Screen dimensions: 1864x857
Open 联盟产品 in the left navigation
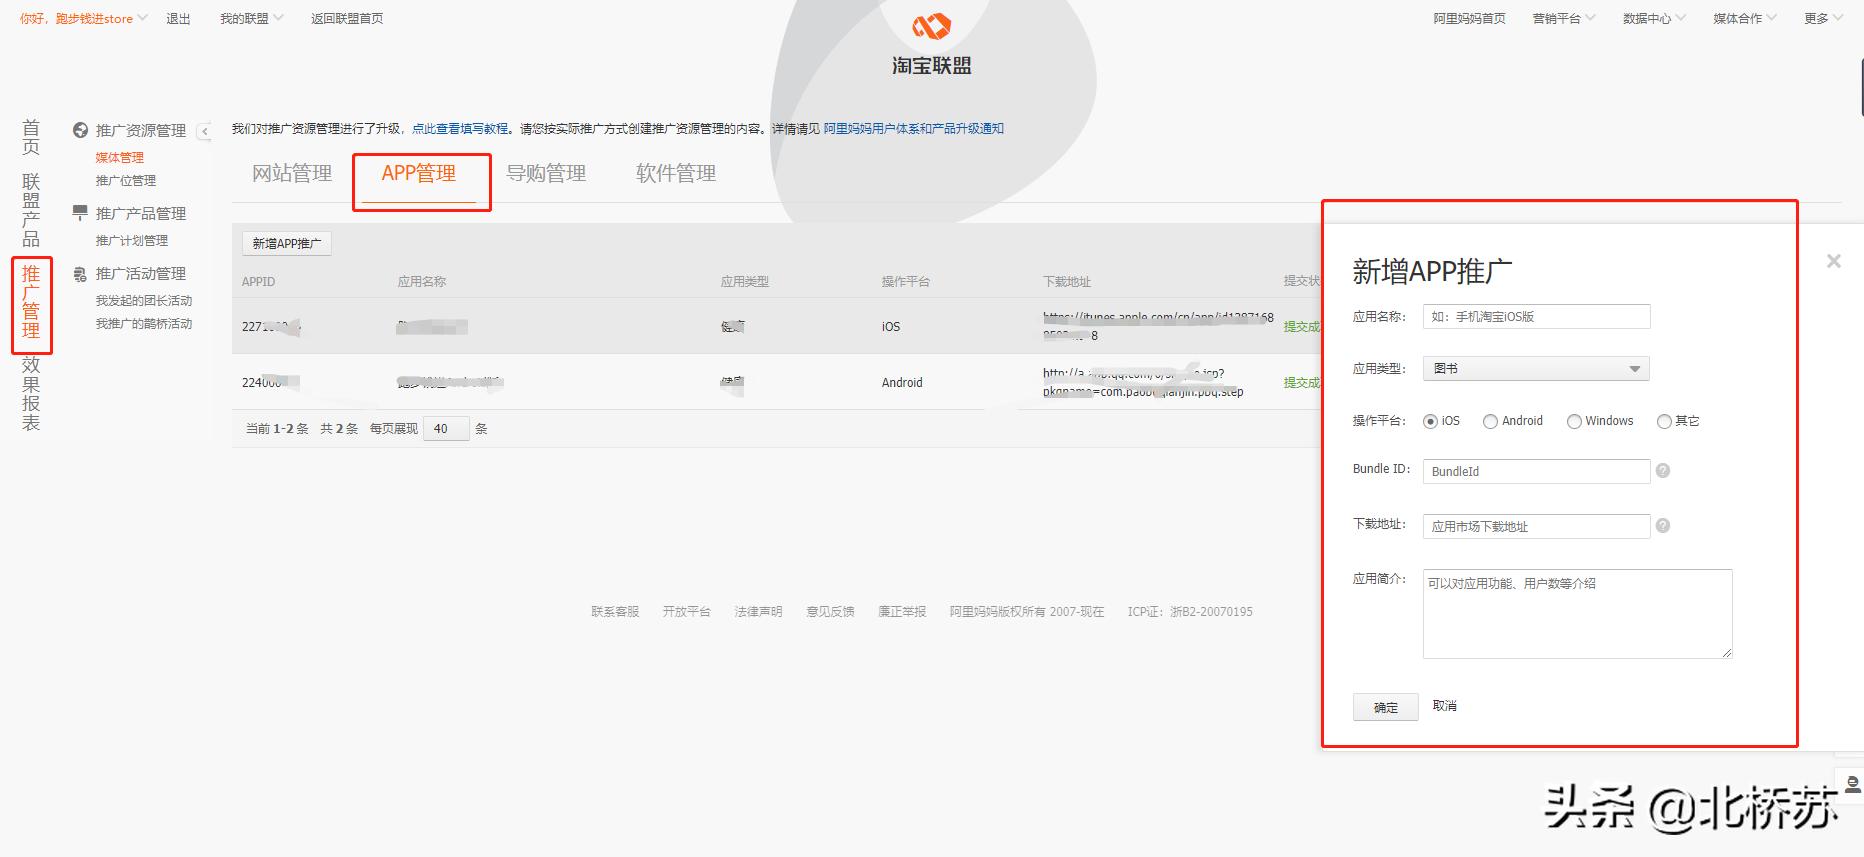[31, 210]
